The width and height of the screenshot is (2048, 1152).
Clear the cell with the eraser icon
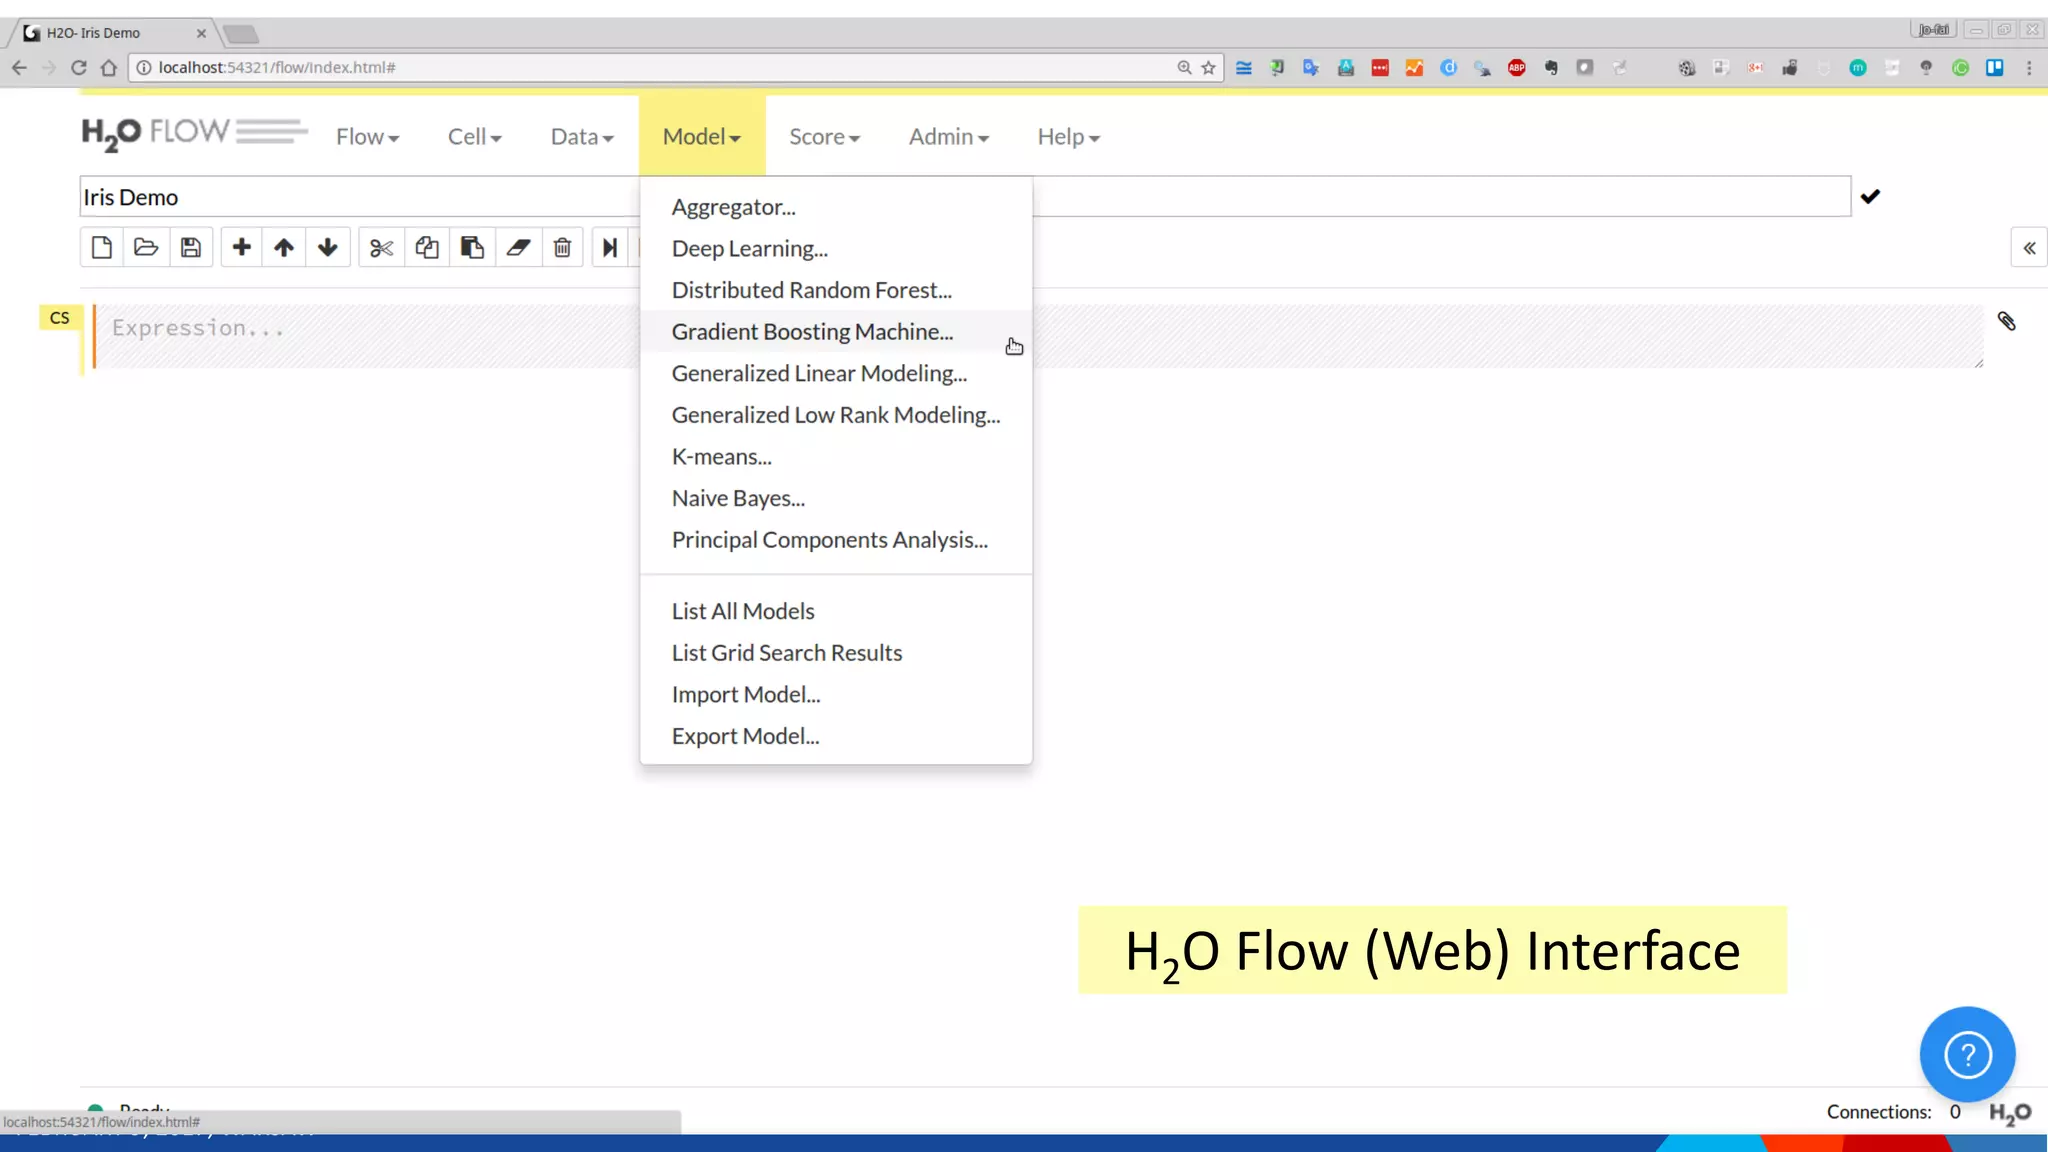pos(518,247)
